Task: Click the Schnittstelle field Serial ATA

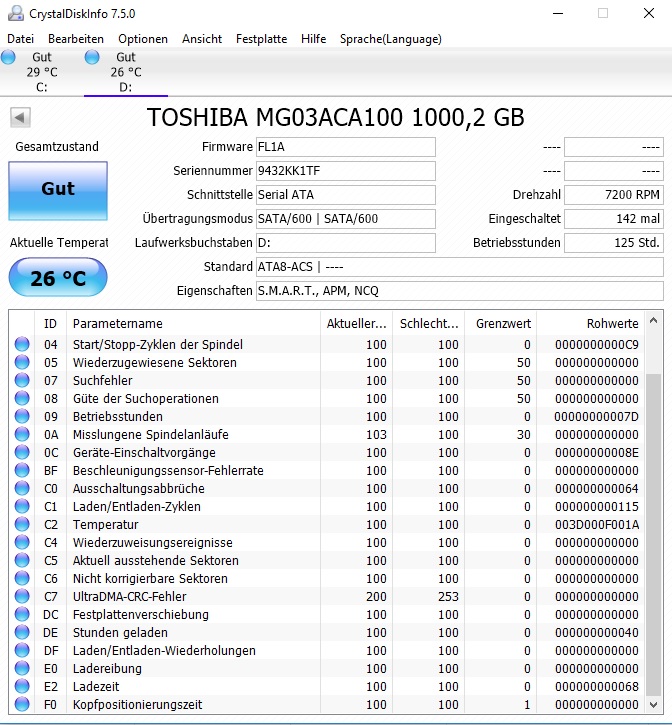Action: [x=345, y=195]
